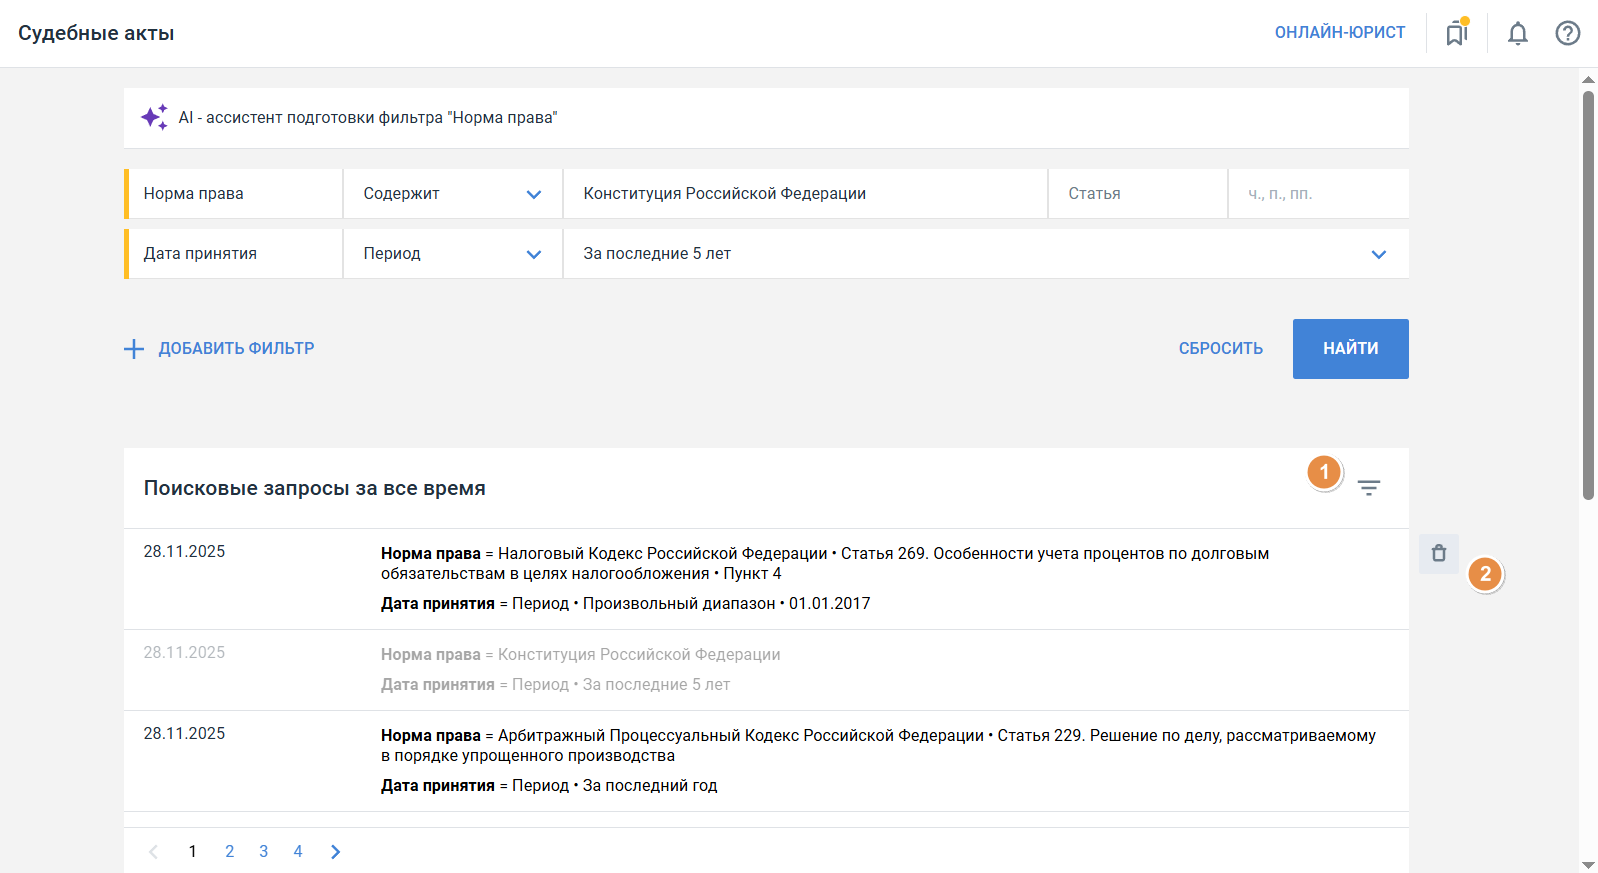
Task: Go to page 2 of search queries
Action: click(229, 851)
